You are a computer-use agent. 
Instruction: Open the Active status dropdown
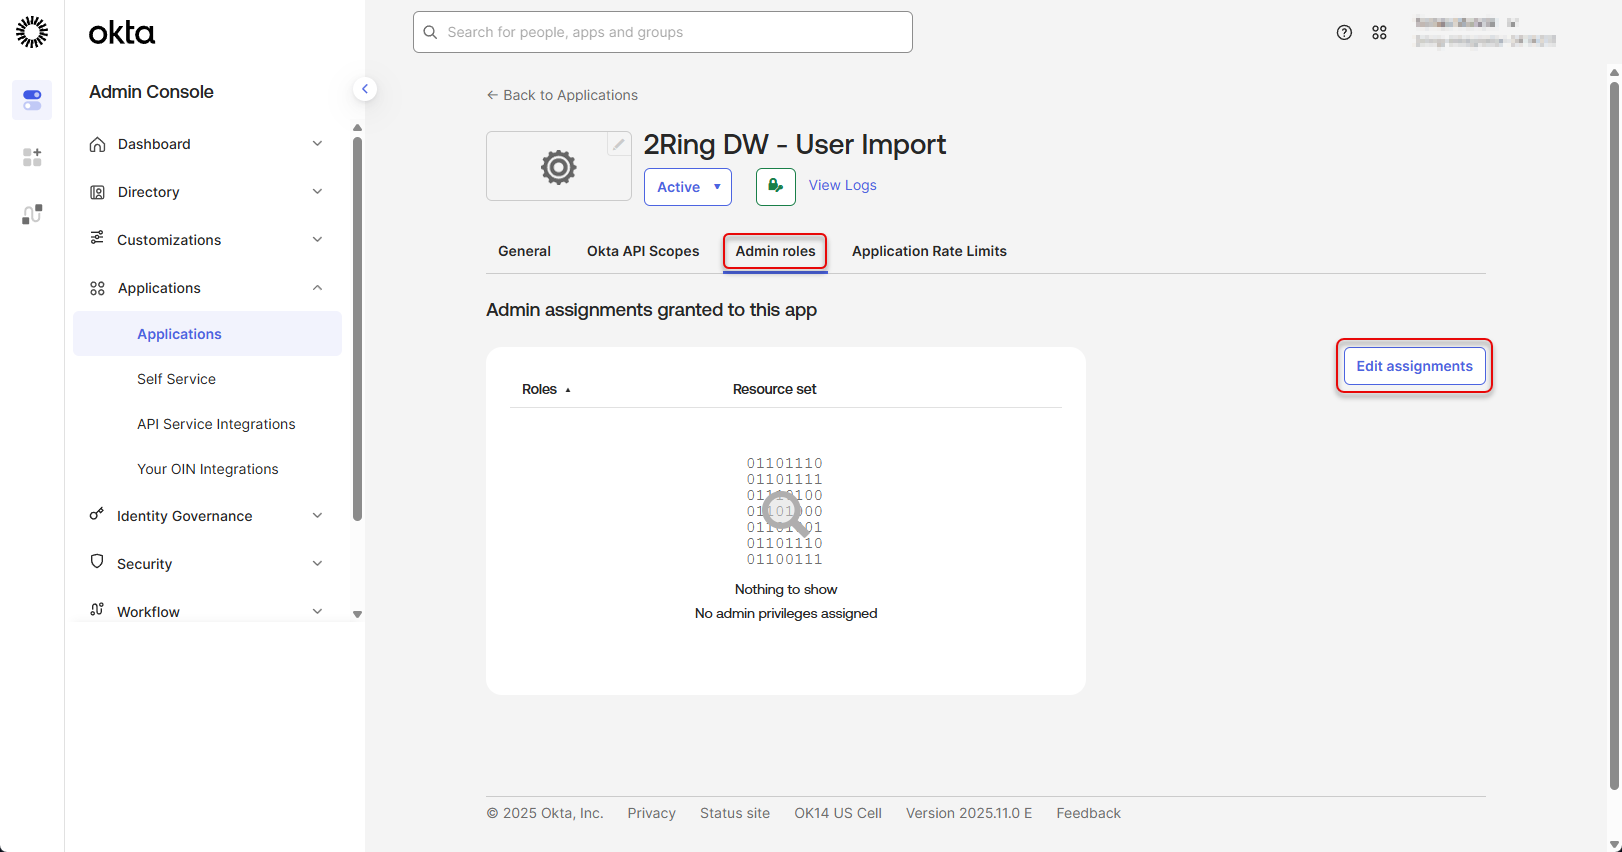pos(687,187)
